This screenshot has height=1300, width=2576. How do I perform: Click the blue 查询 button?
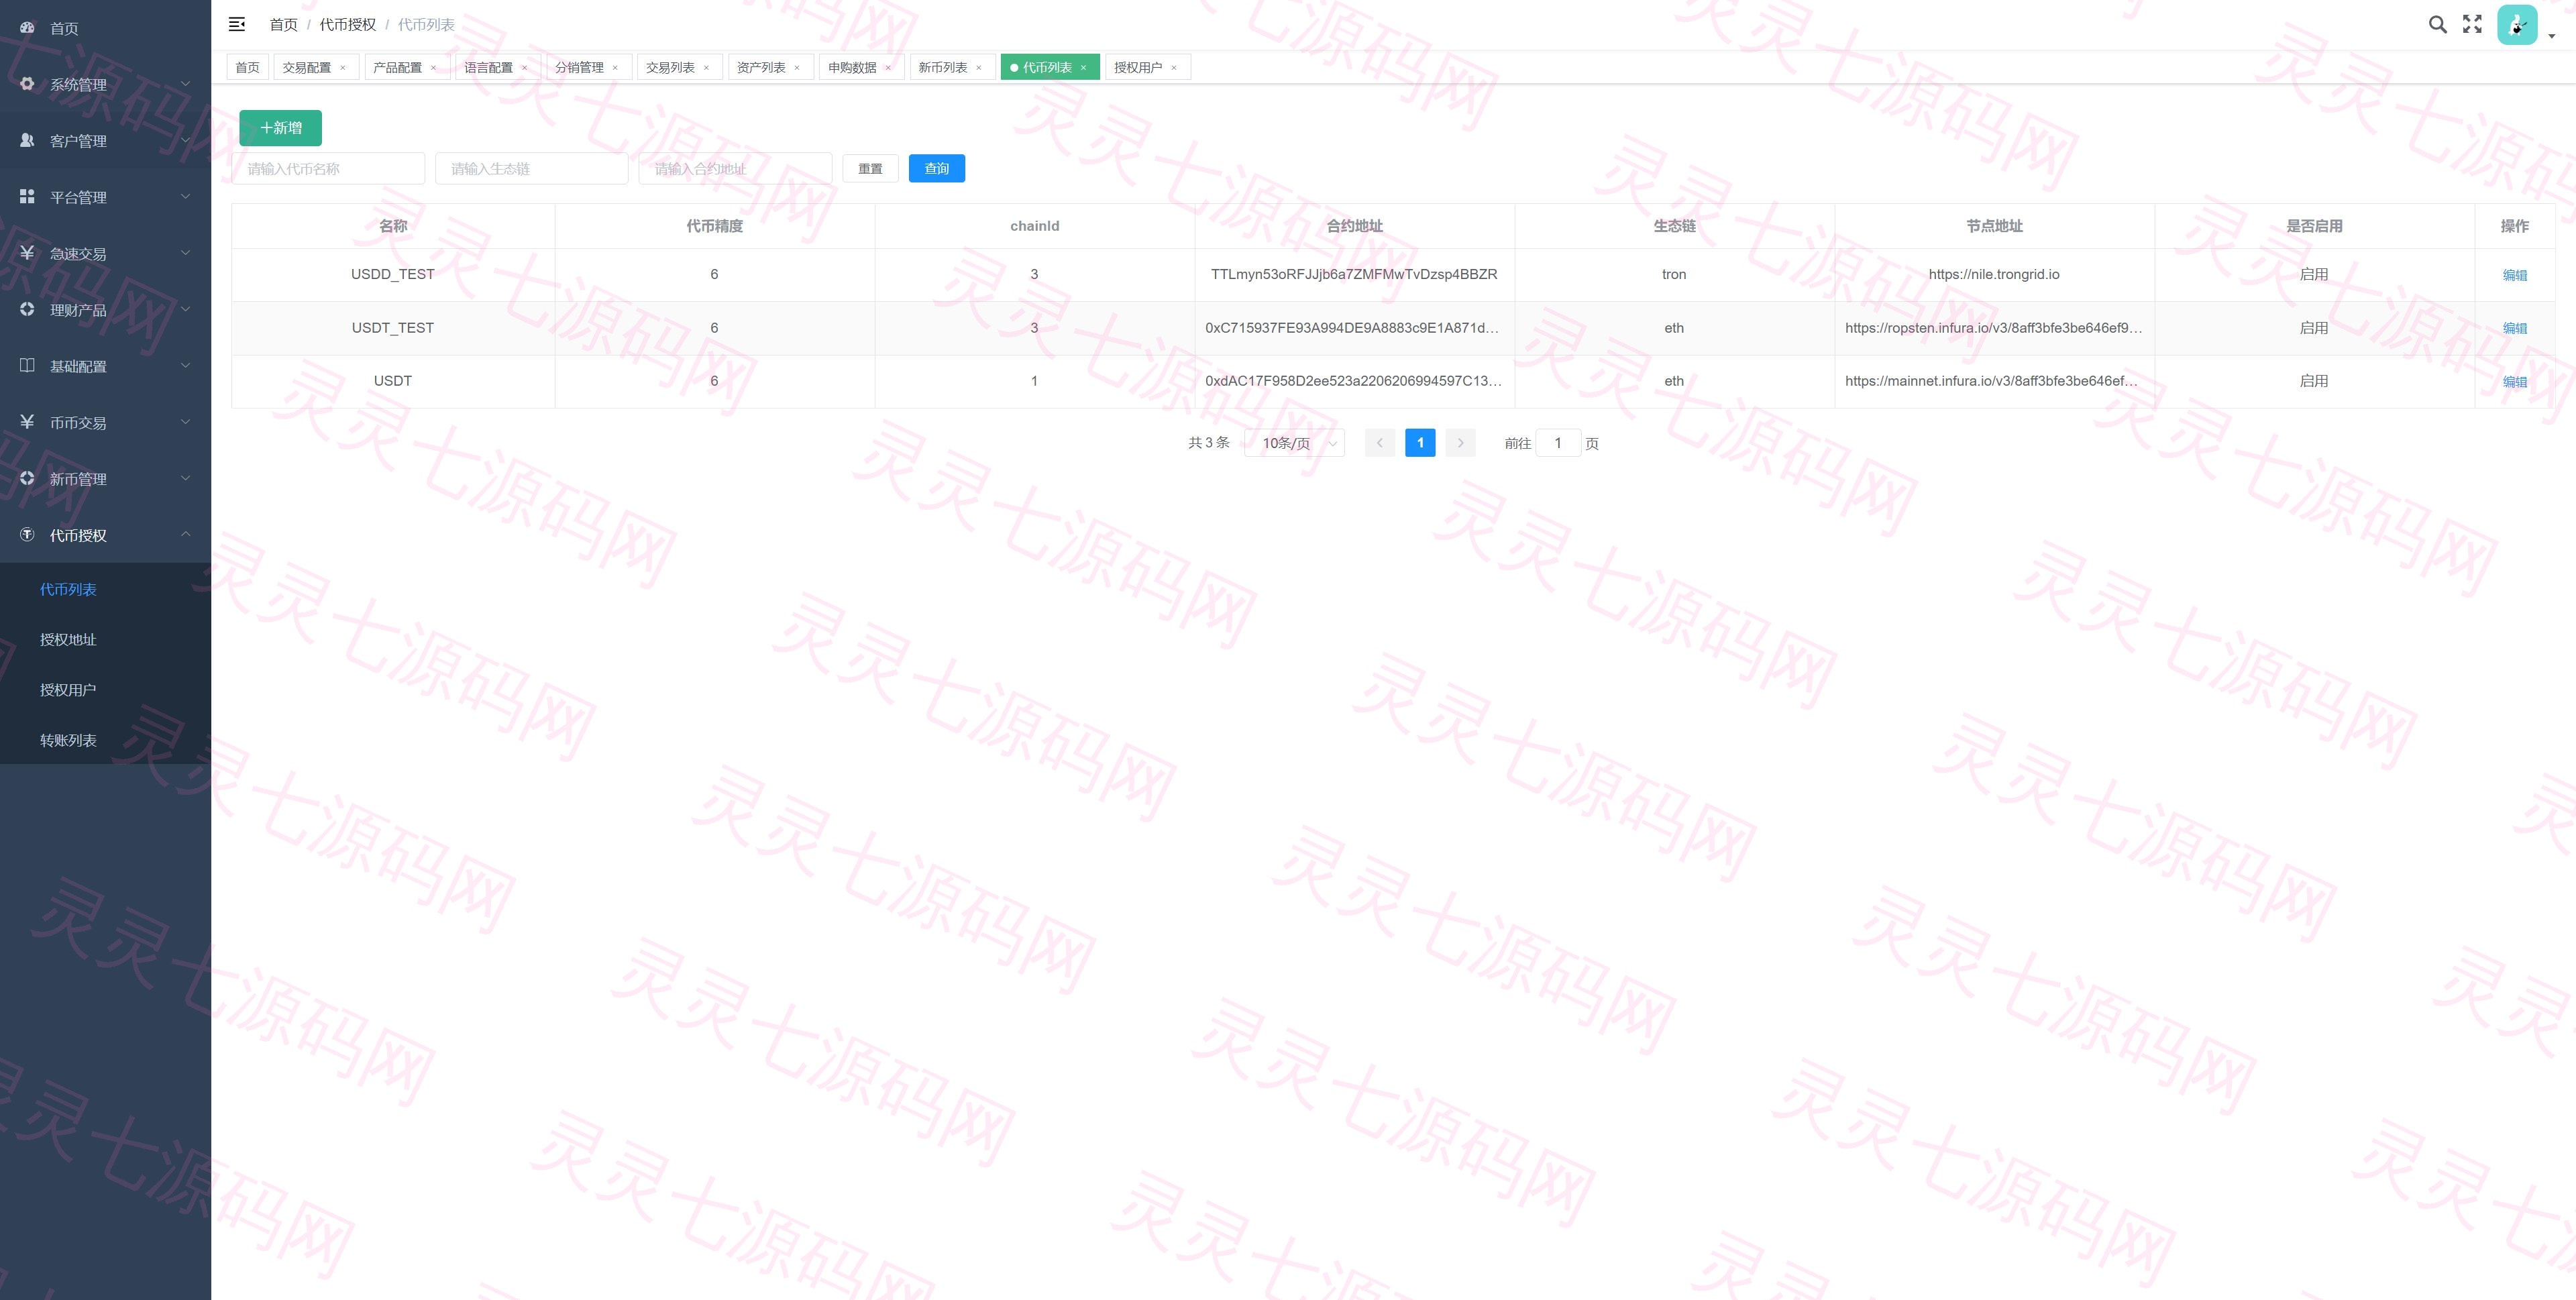tap(937, 168)
